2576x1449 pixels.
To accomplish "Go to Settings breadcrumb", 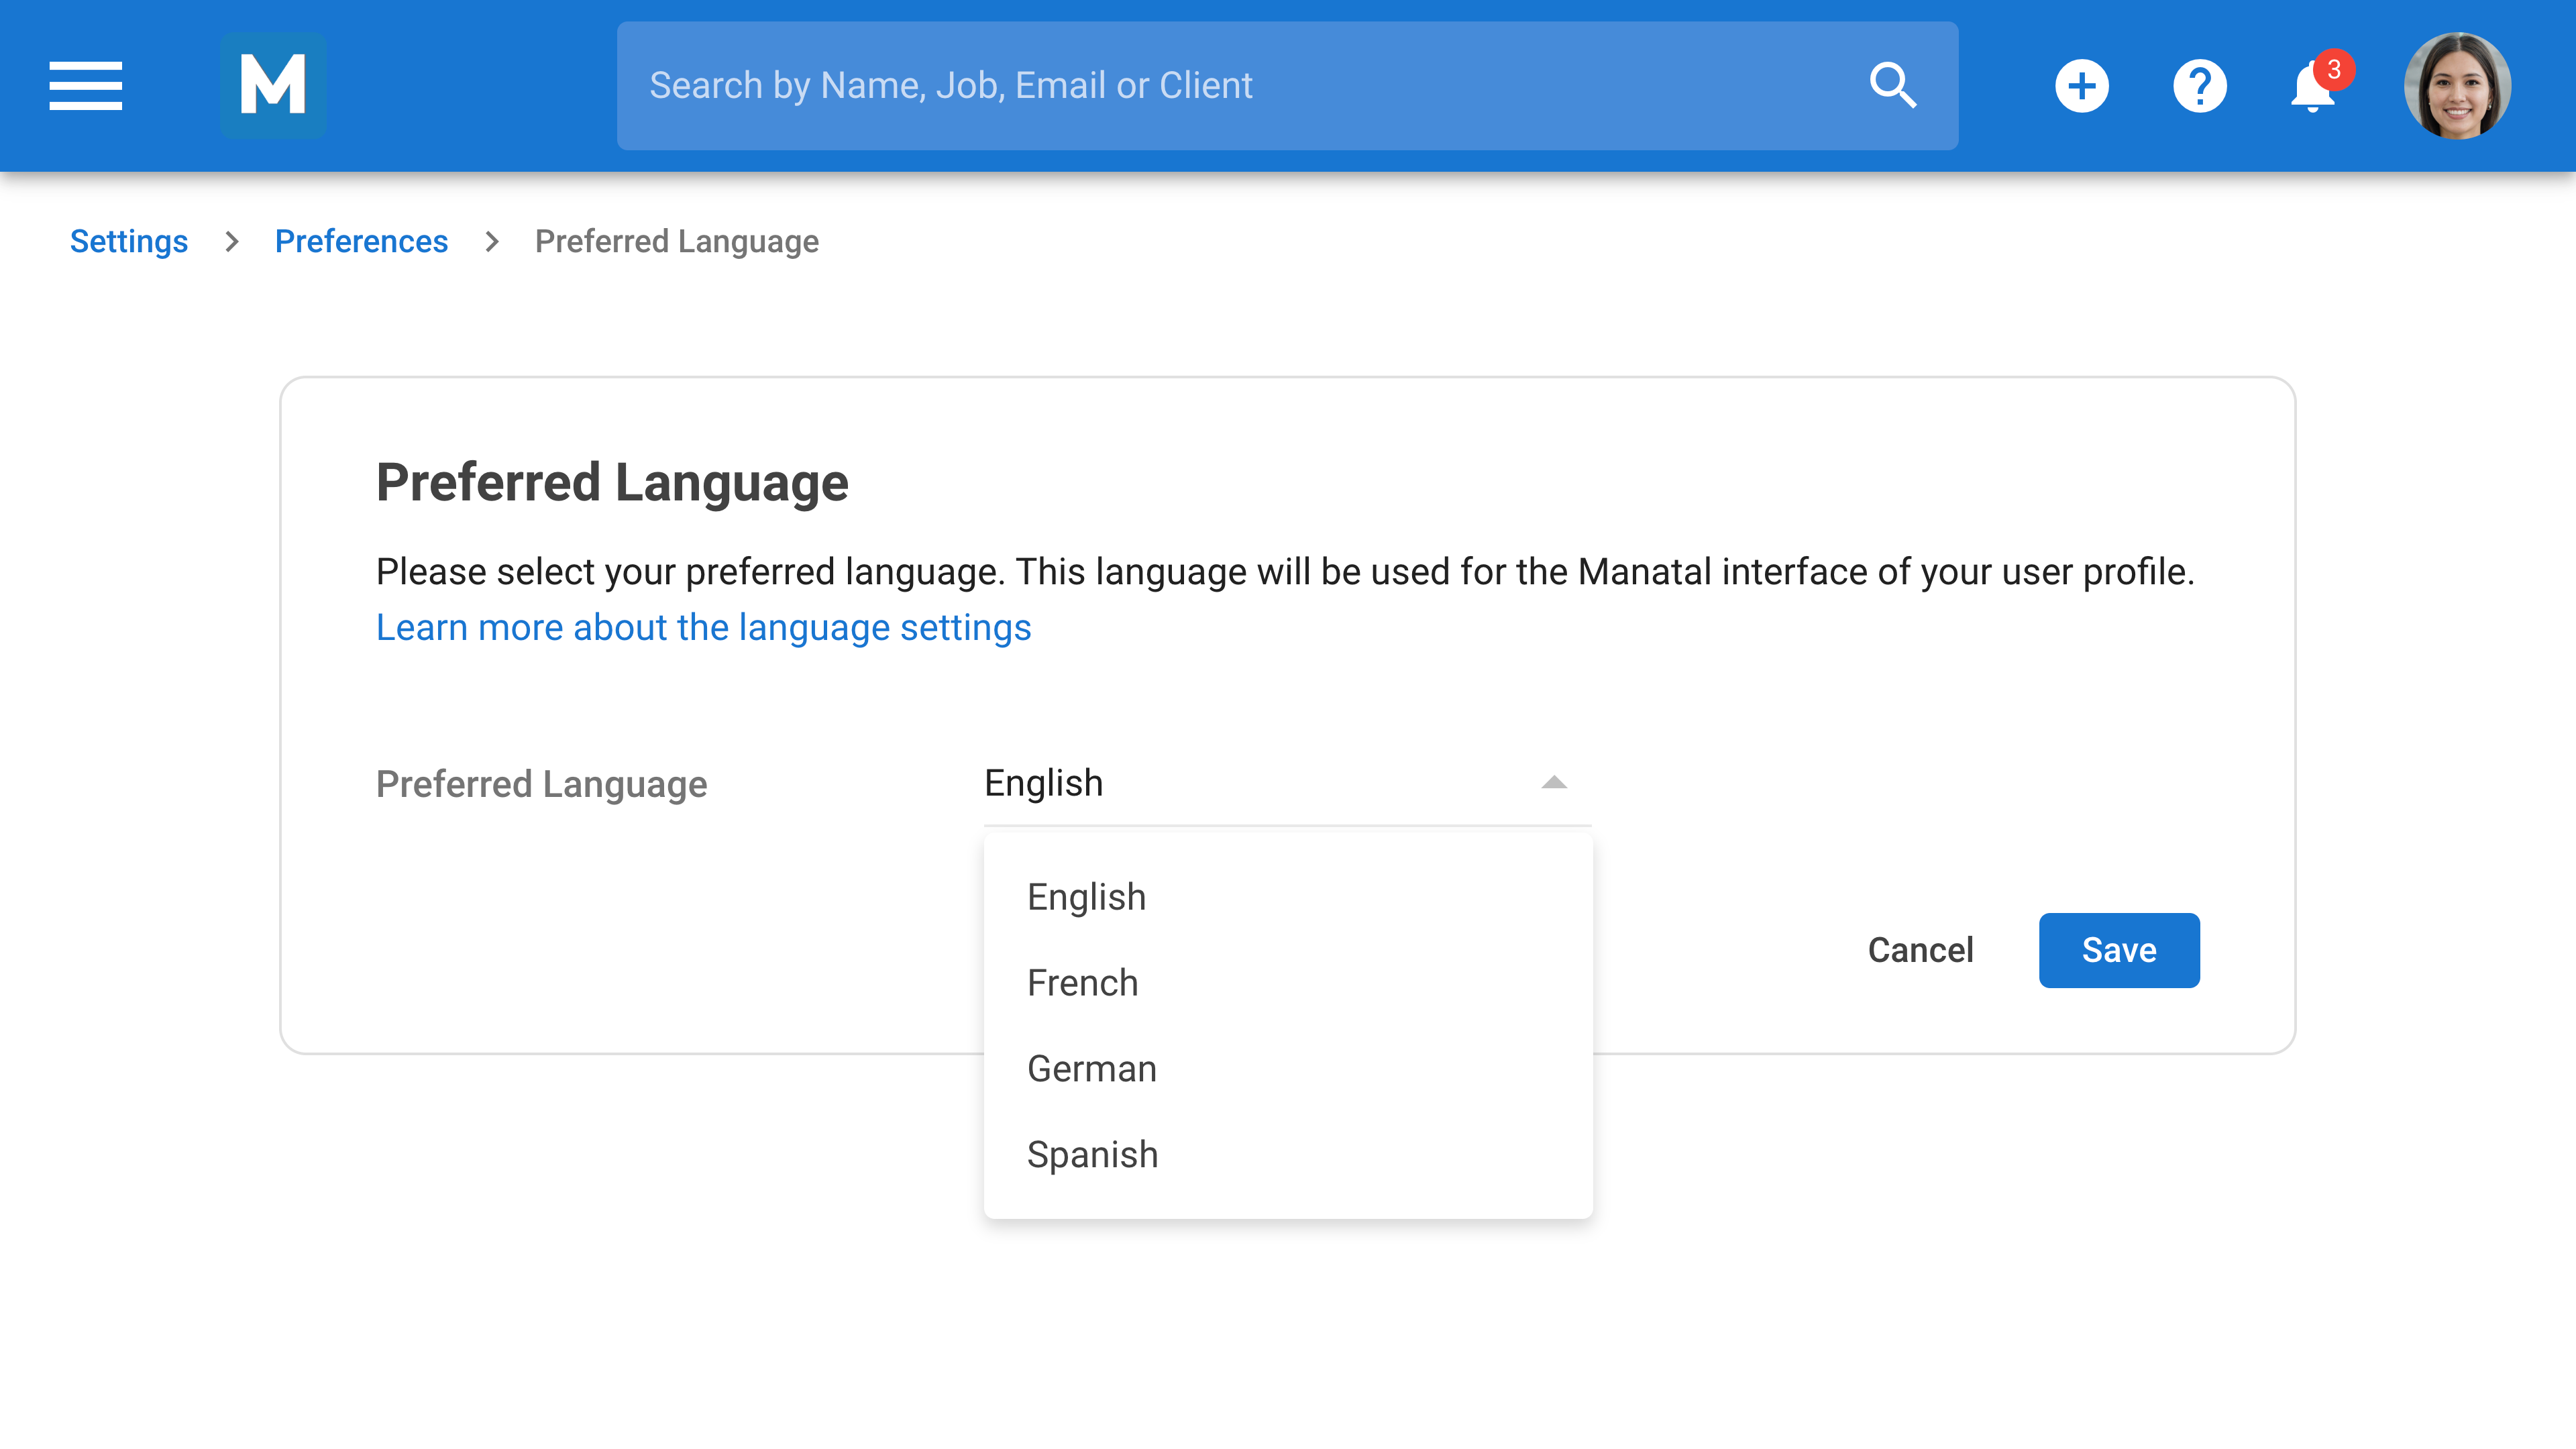I will coord(129,241).
